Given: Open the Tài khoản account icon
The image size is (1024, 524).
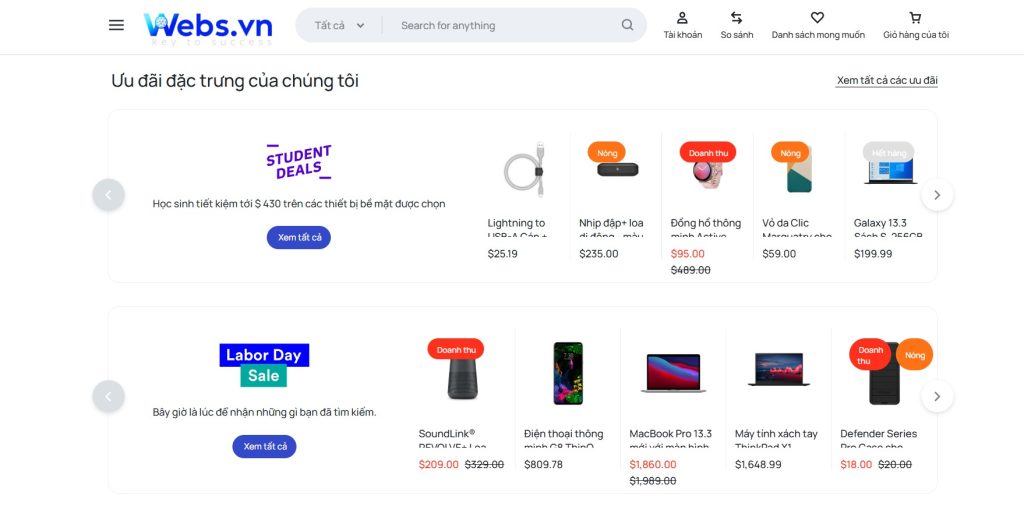Looking at the screenshot, I should tap(682, 25).
